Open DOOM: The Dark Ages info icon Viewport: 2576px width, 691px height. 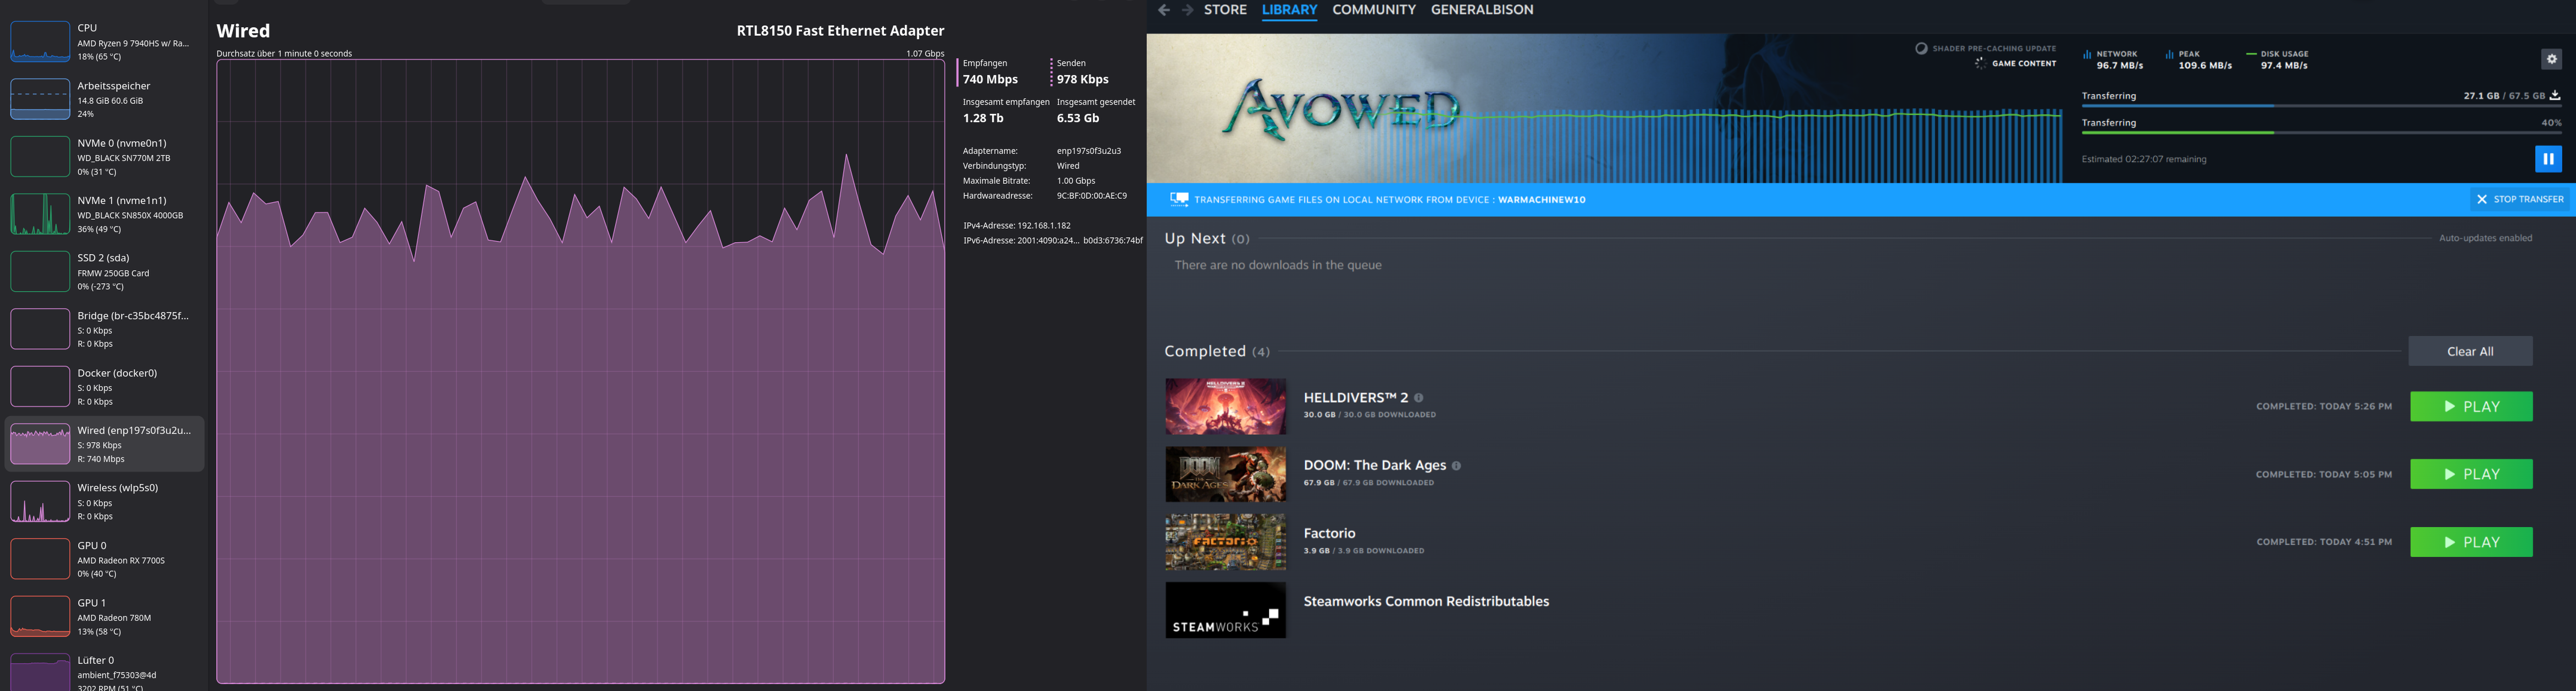point(1456,466)
